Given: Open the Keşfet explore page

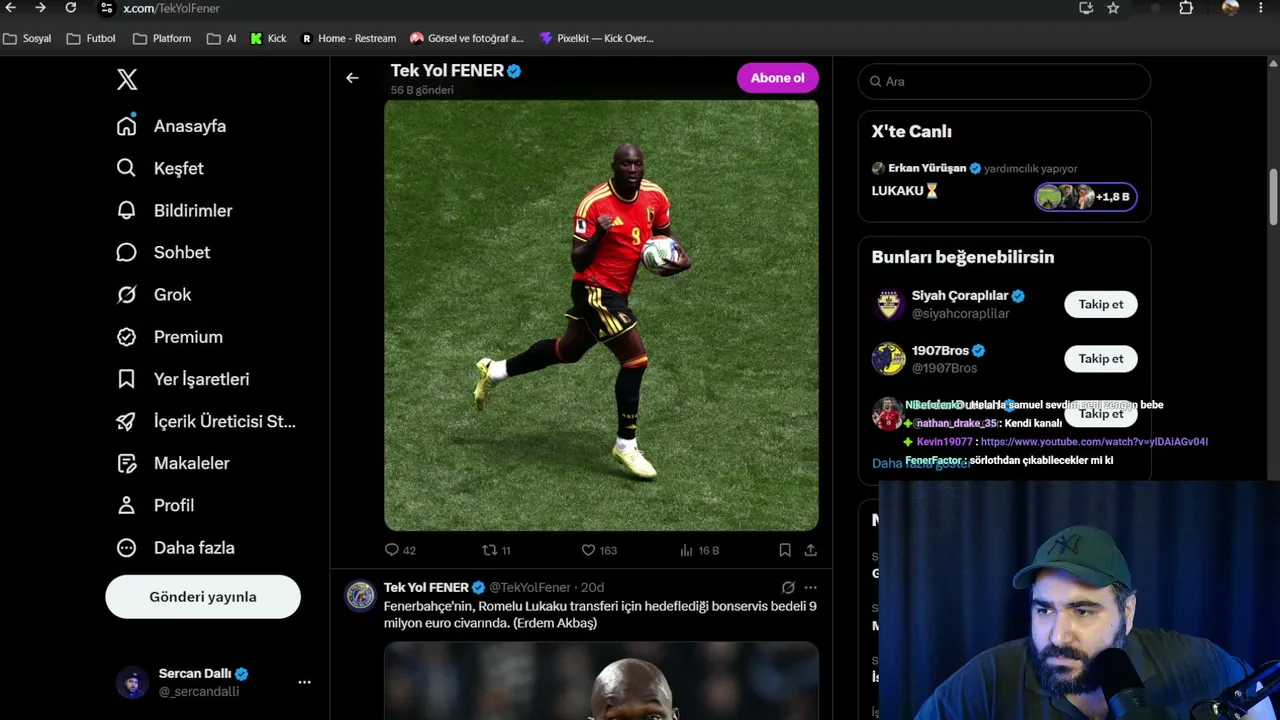Looking at the screenshot, I should pyautogui.click(x=160, y=168).
